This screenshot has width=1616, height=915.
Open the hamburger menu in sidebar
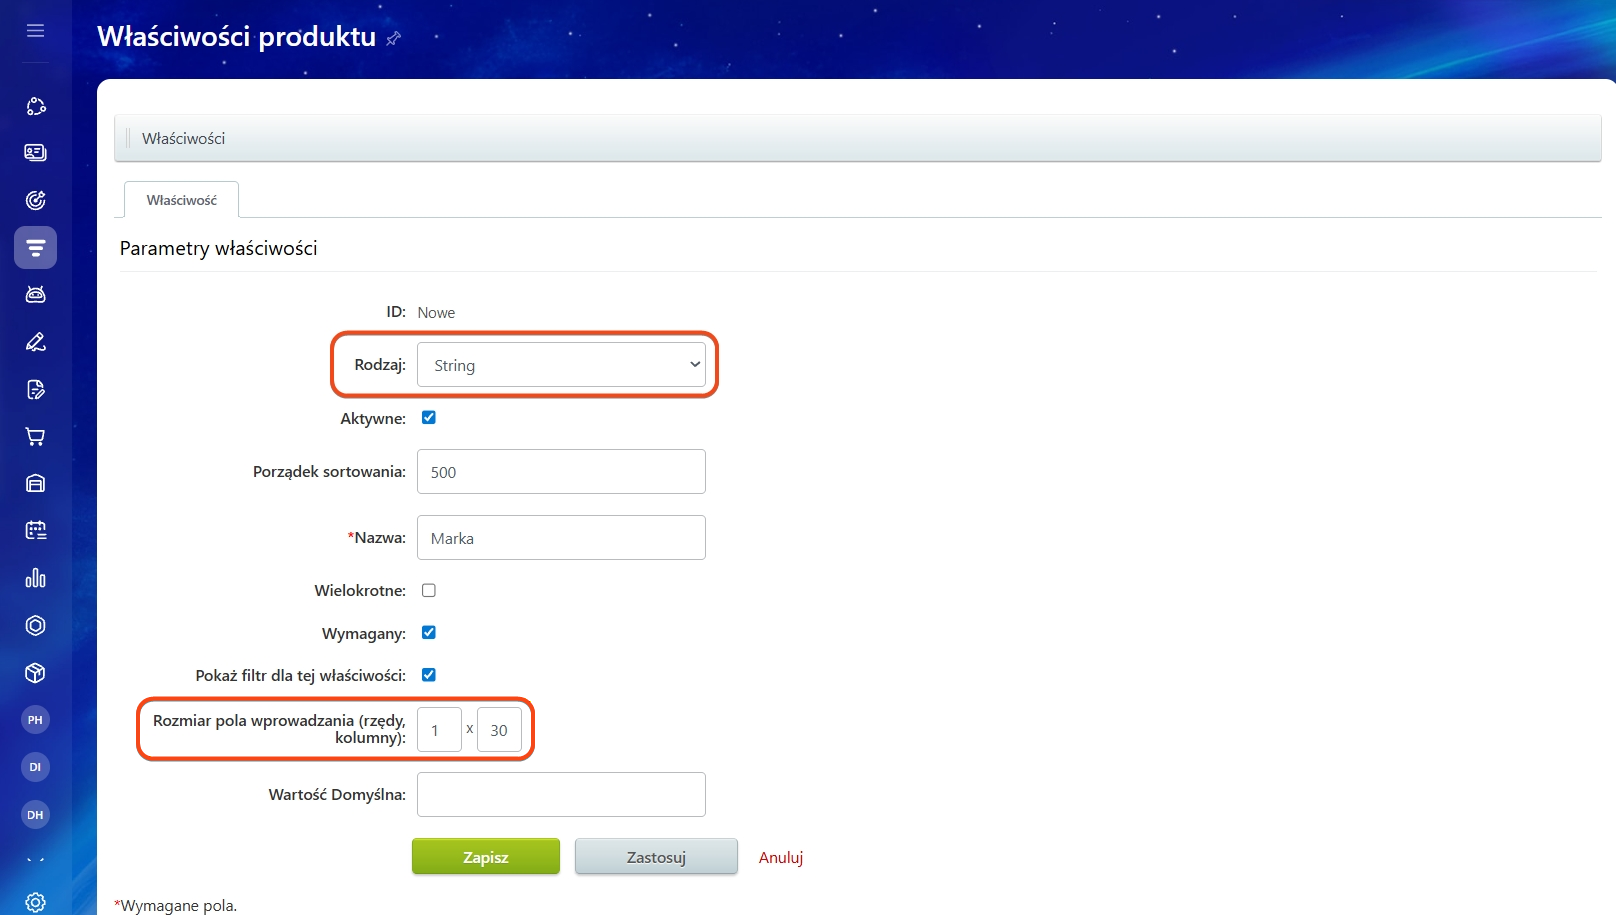pos(35,31)
